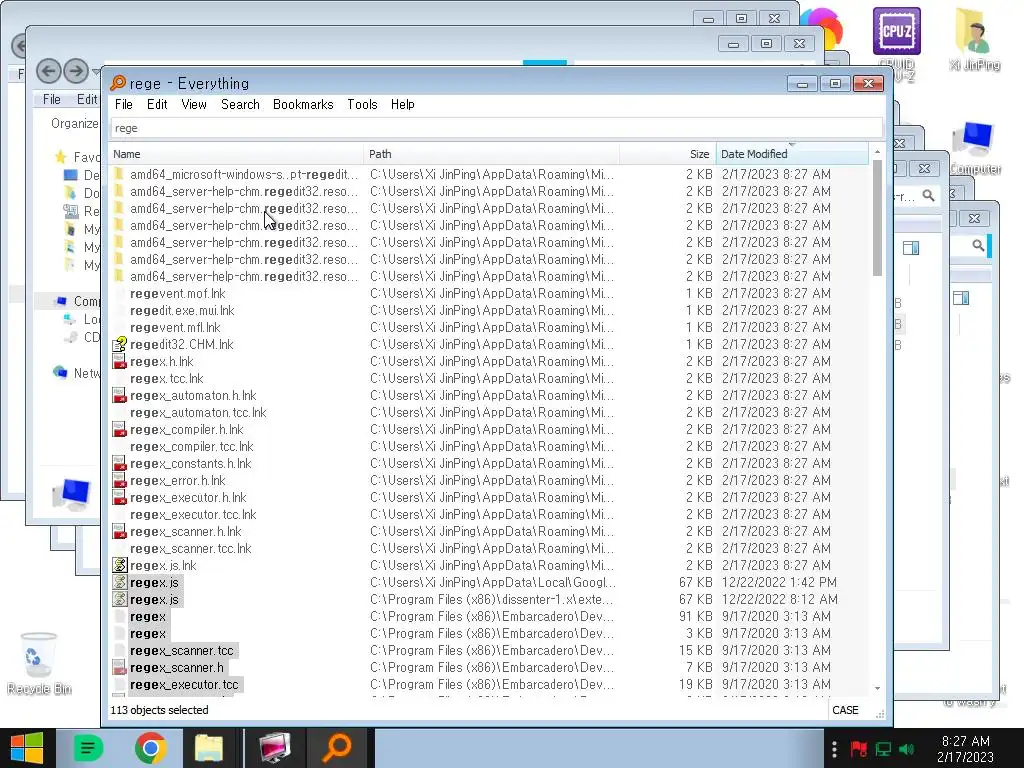Click the regex_scanner.h header file icon
1024x768 pixels.
[x=120, y=667]
